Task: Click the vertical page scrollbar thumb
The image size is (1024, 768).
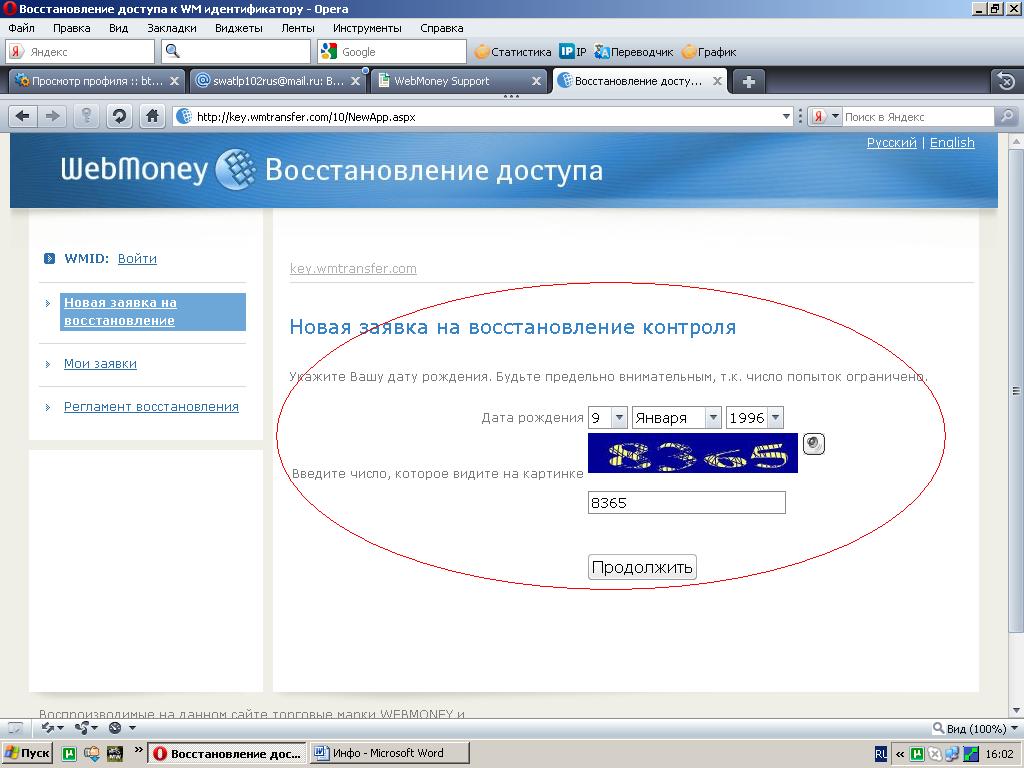Action: pyautogui.click(x=1016, y=391)
